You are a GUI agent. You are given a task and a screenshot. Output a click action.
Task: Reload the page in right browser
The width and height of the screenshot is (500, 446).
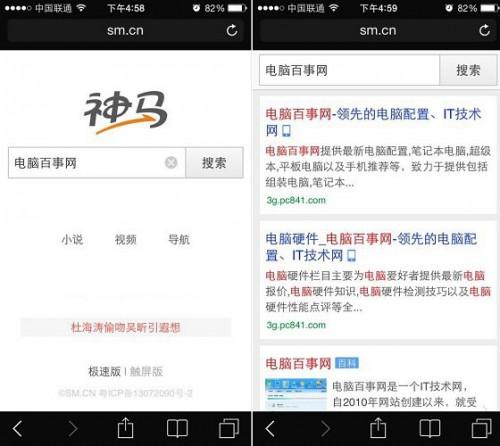pos(484,30)
